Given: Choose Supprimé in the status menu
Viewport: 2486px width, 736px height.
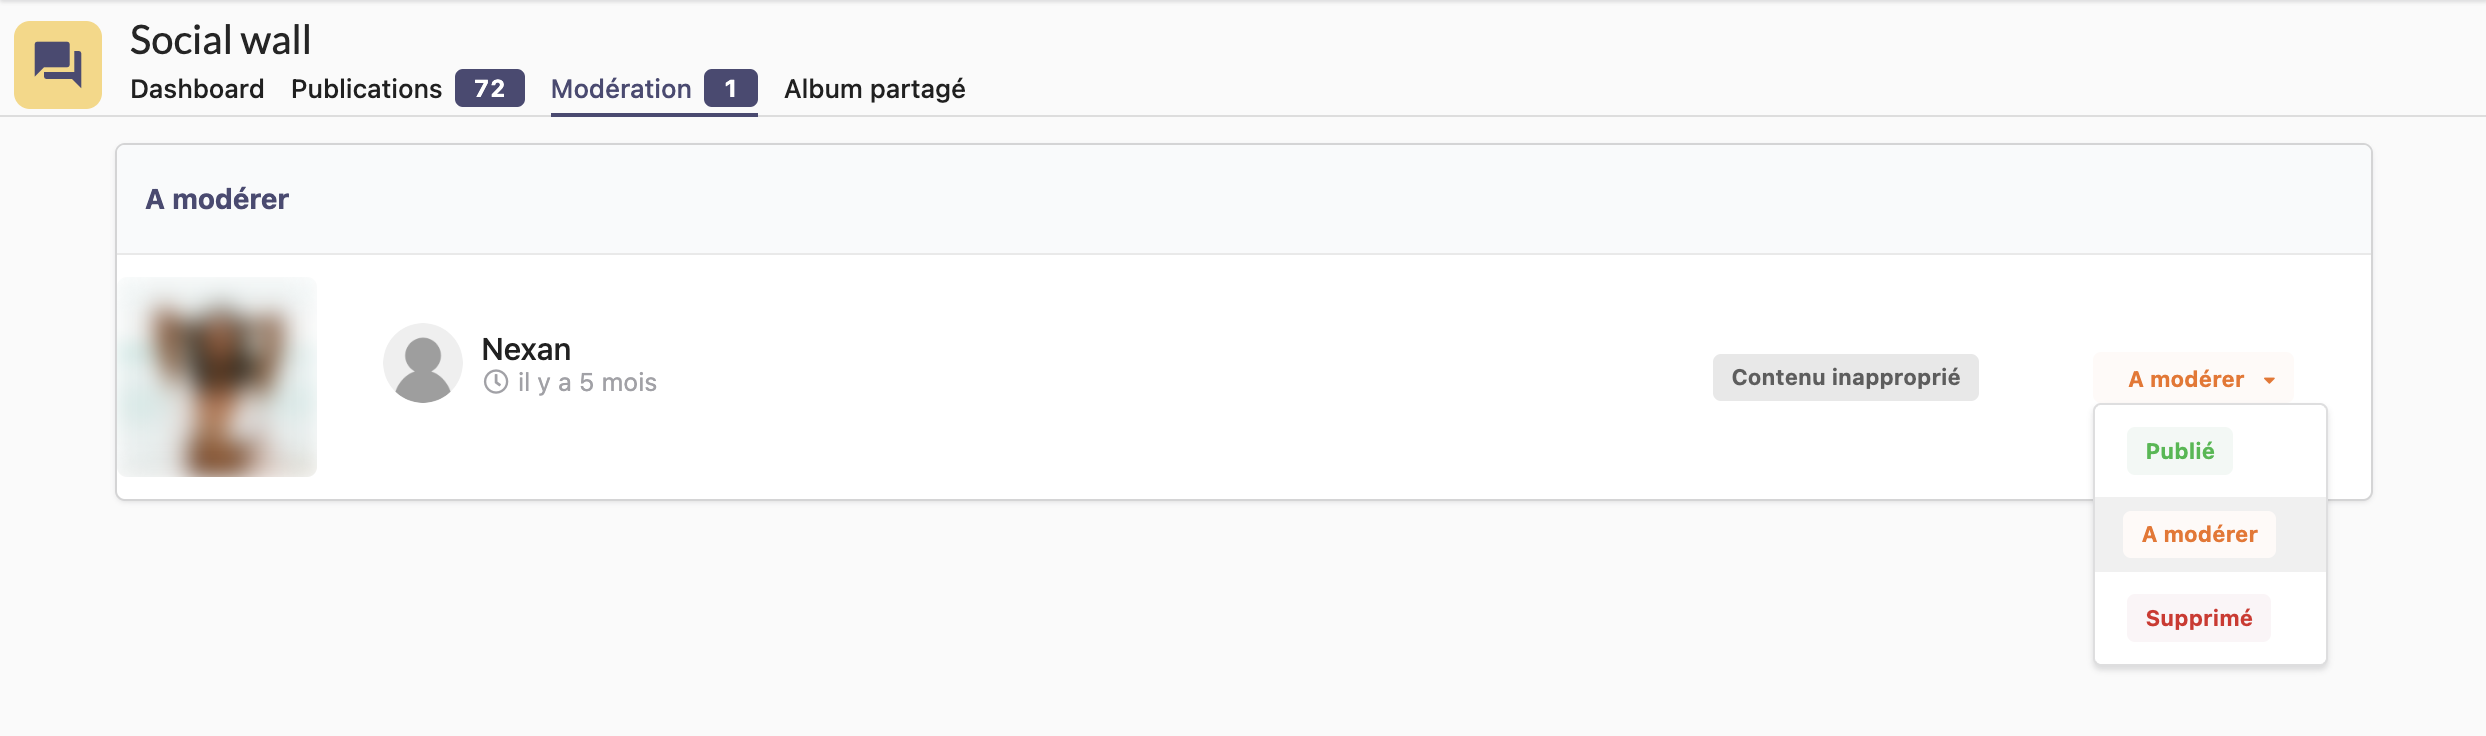Looking at the screenshot, I should pyautogui.click(x=2198, y=618).
